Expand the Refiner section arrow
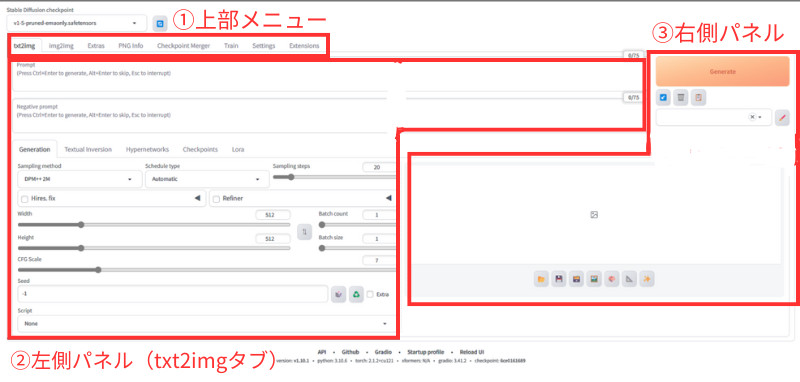This screenshot has width=800, height=382. coord(389,198)
